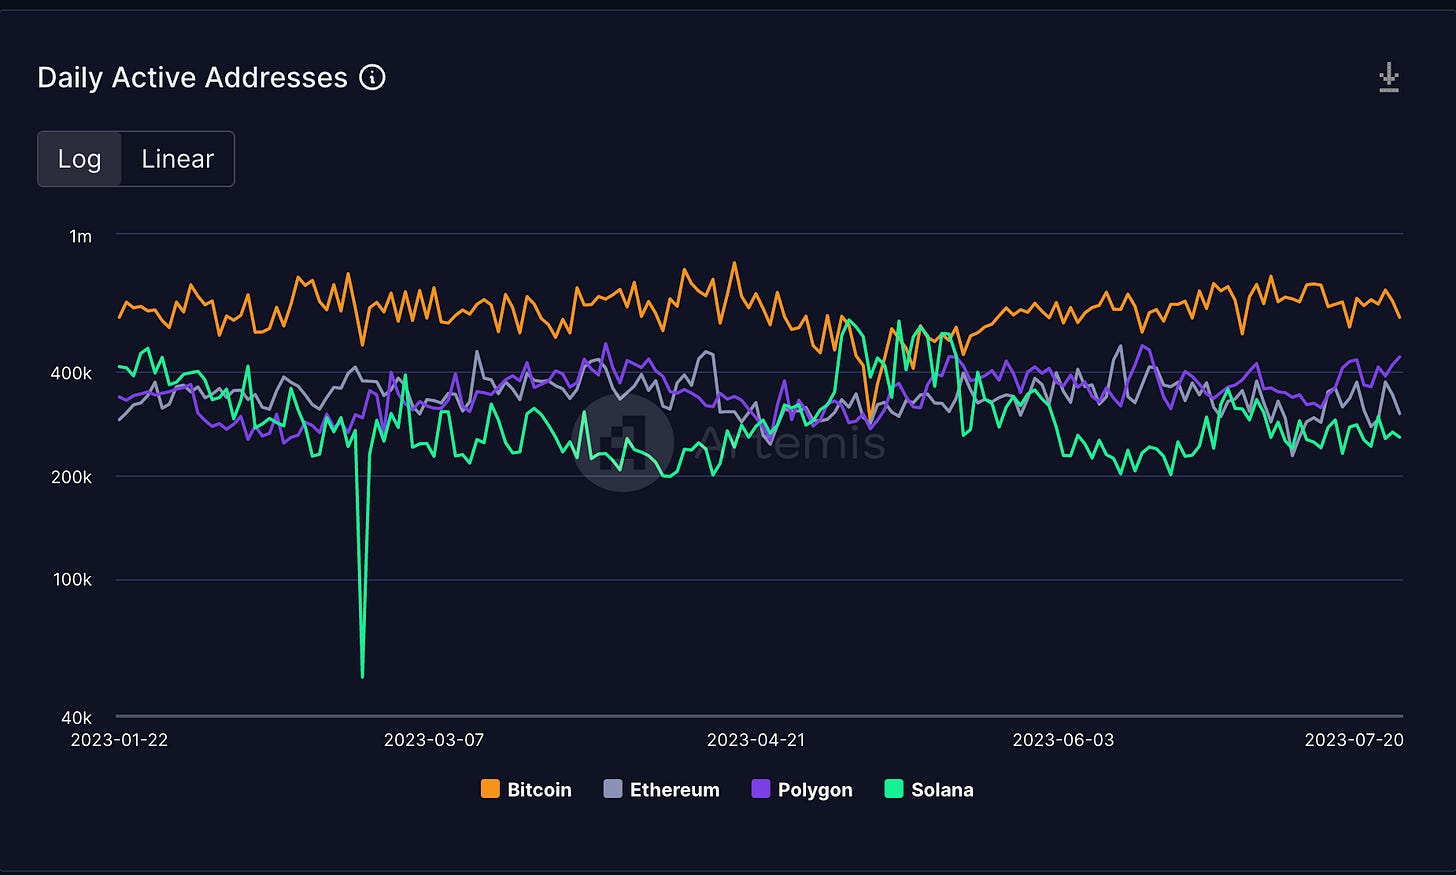
Task: Toggle the Polygon series in the legend
Action: [802, 789]
